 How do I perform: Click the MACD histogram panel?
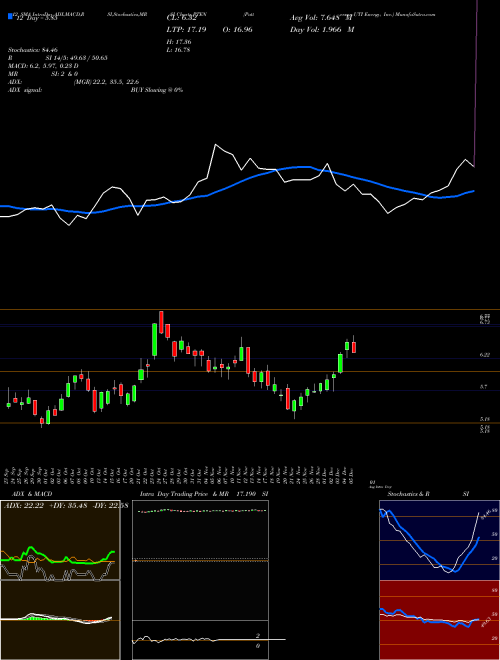click(x=60, y=620)
